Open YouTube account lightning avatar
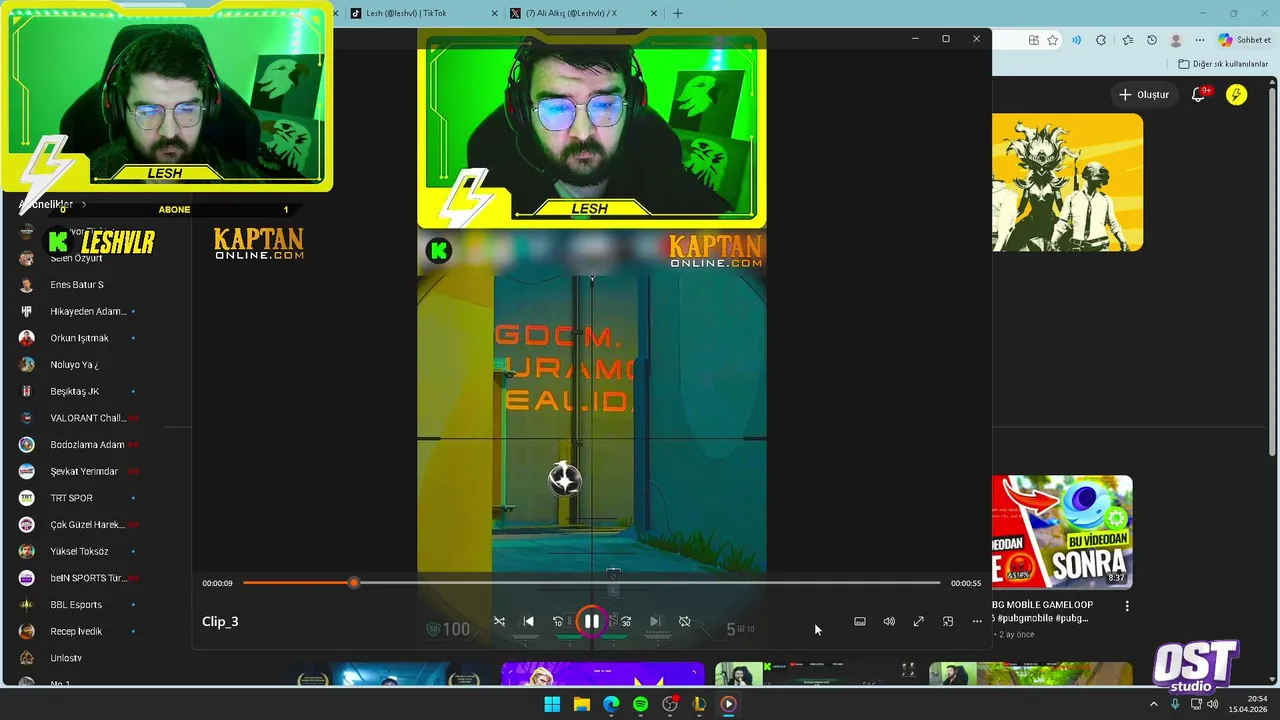1280x720 pixels. (x=1237, y=95)
